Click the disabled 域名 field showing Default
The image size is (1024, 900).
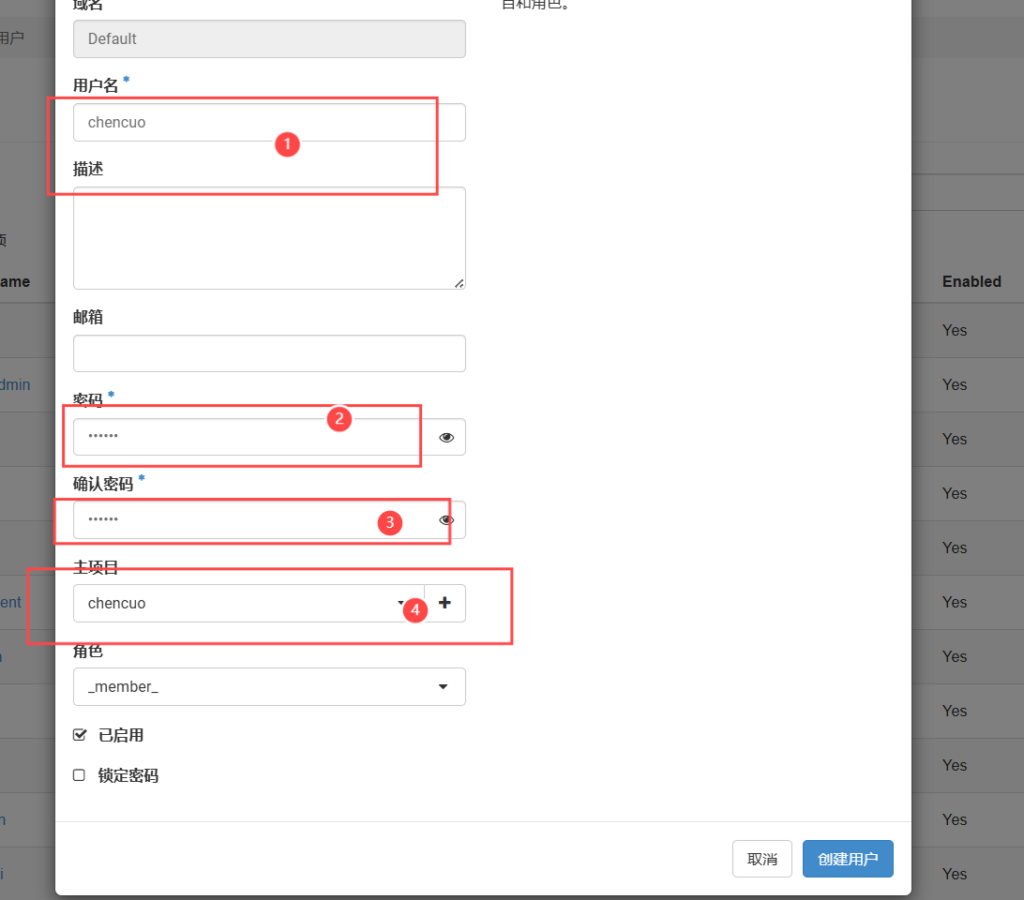click(269, 39)
